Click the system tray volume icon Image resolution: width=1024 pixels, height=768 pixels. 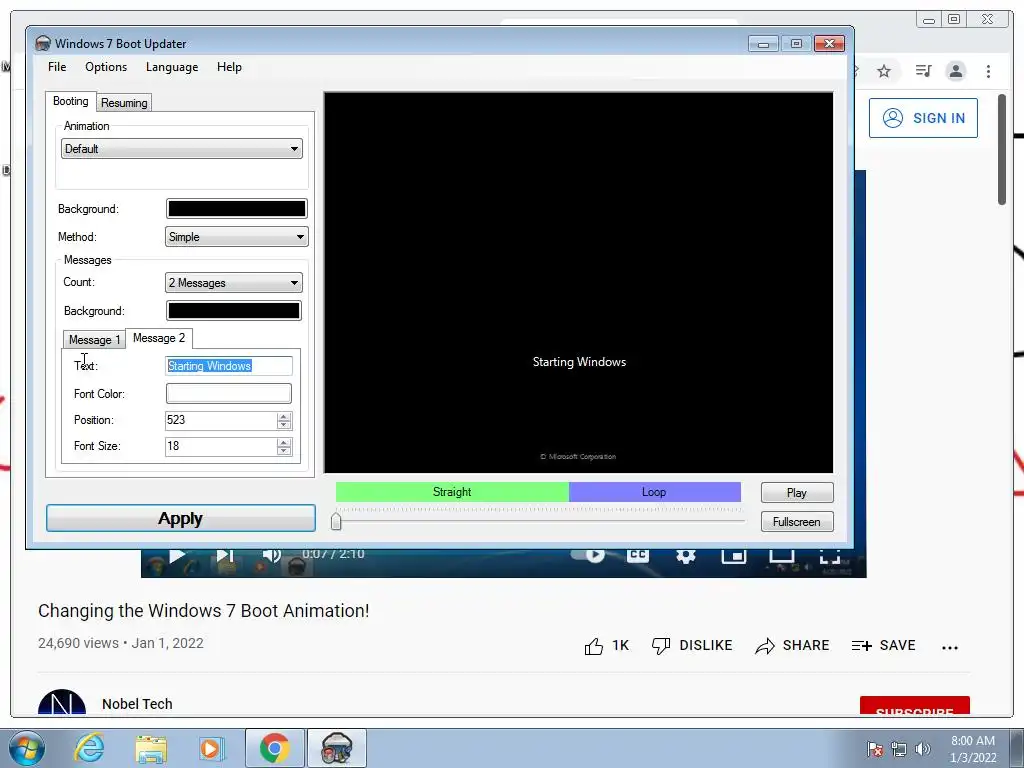pos(923,748)
